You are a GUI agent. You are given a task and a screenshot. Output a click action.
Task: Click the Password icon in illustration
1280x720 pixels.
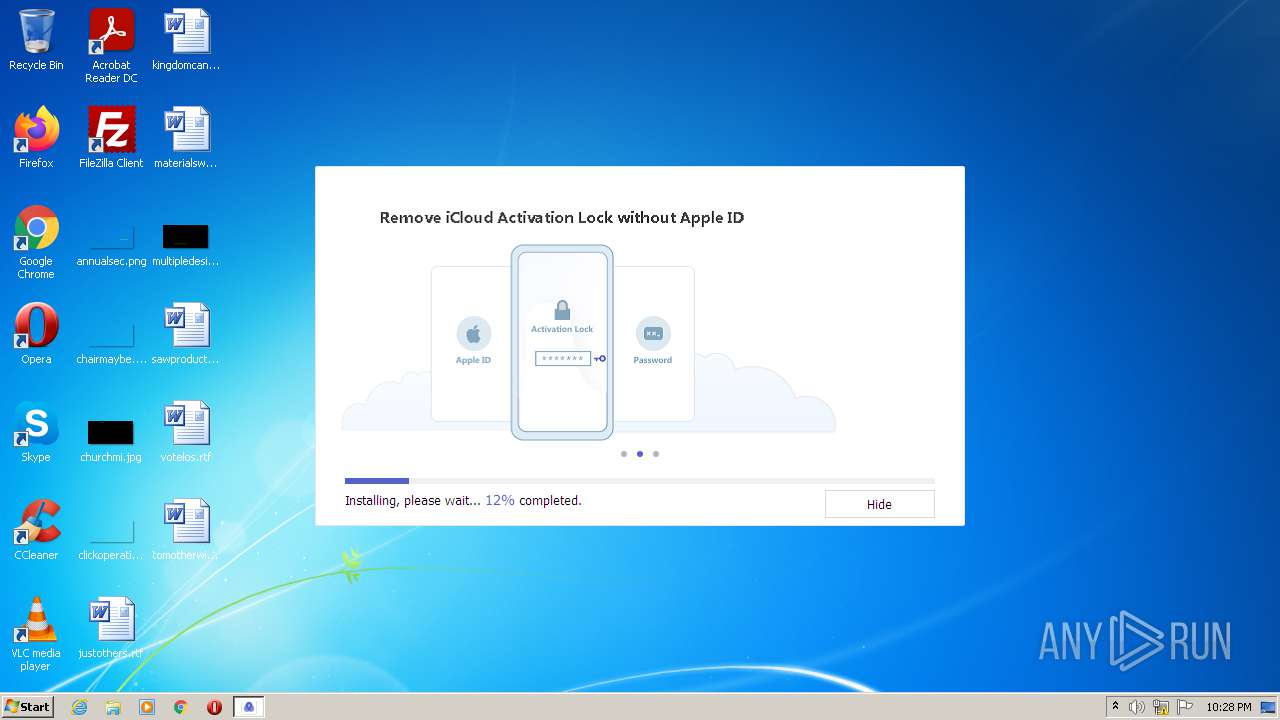pyautogui.click(x=653, y=333)
